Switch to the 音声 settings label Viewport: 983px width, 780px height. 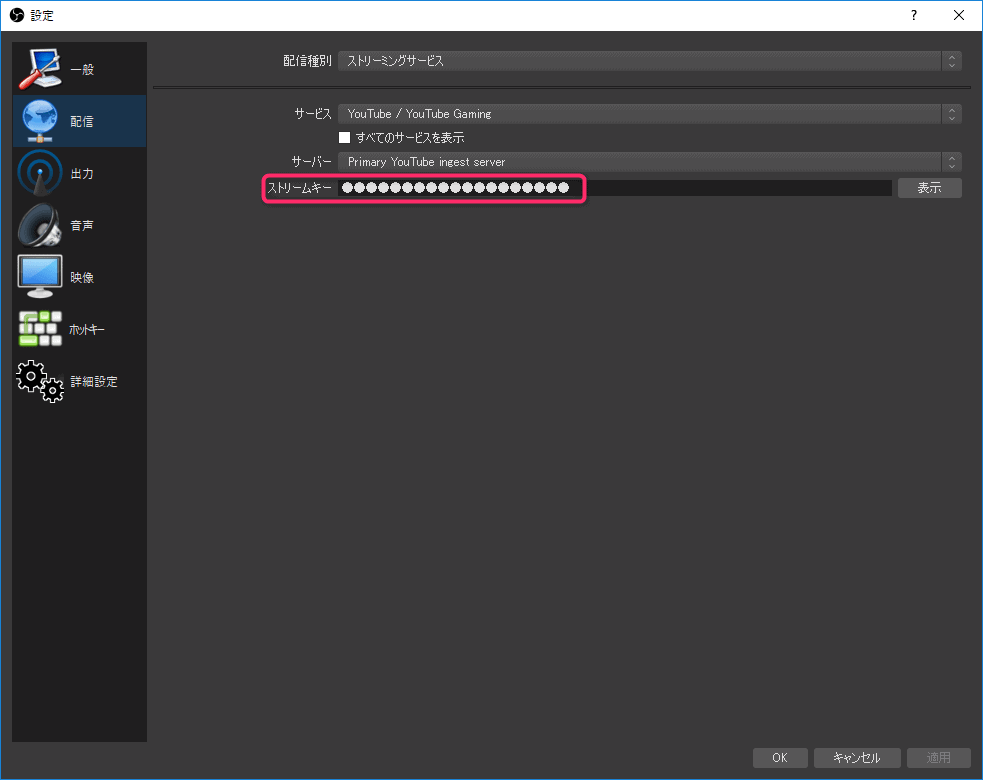82,226
